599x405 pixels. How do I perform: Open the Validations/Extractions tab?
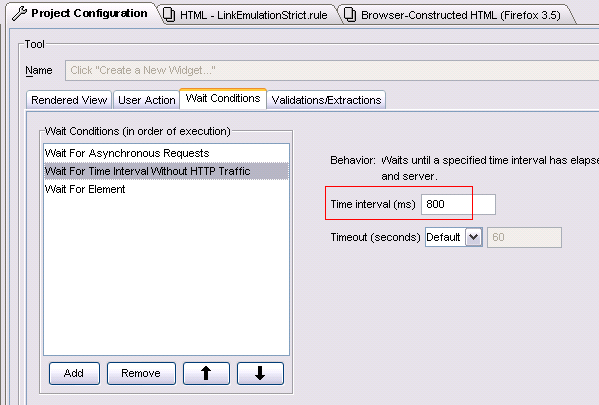326,100
